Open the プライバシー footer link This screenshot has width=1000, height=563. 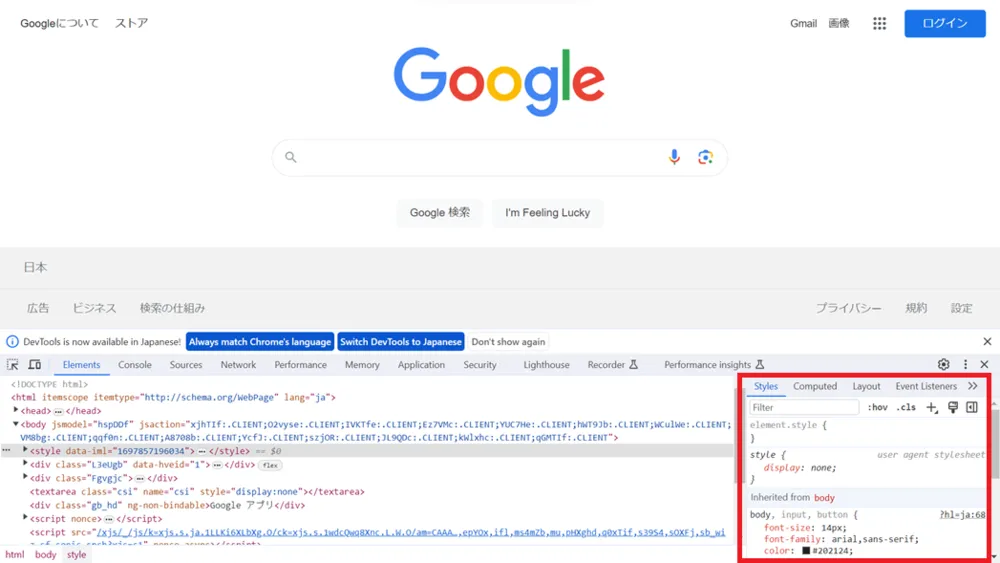point(848,308)
